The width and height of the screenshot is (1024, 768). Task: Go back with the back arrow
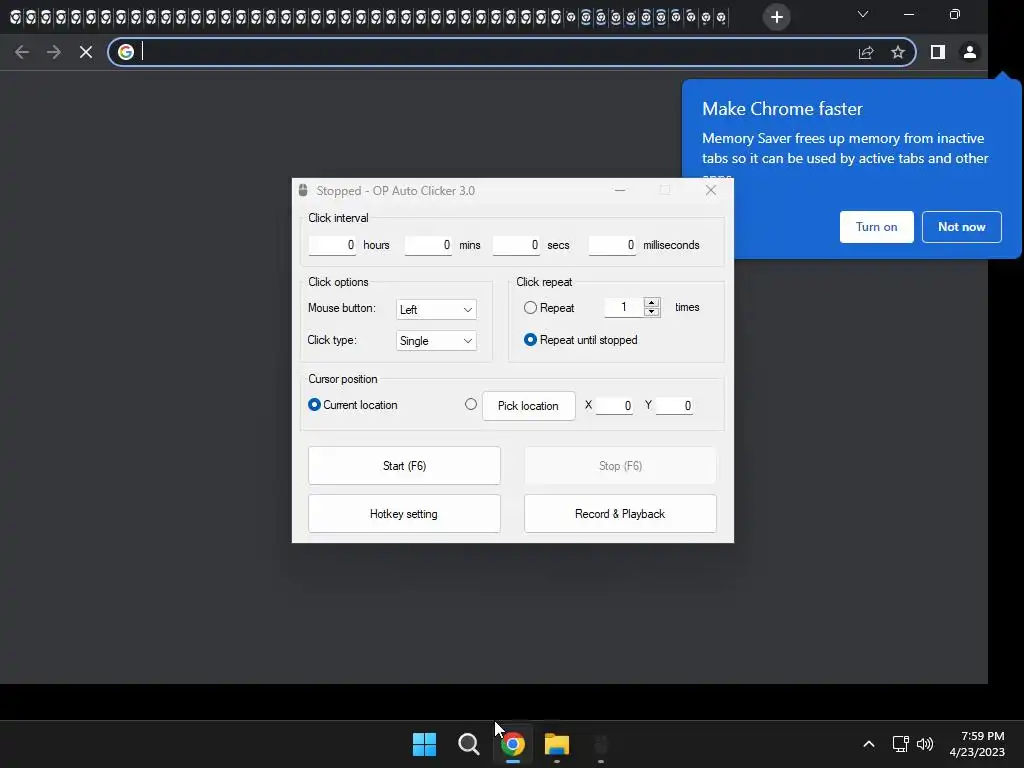pos(22,52)
